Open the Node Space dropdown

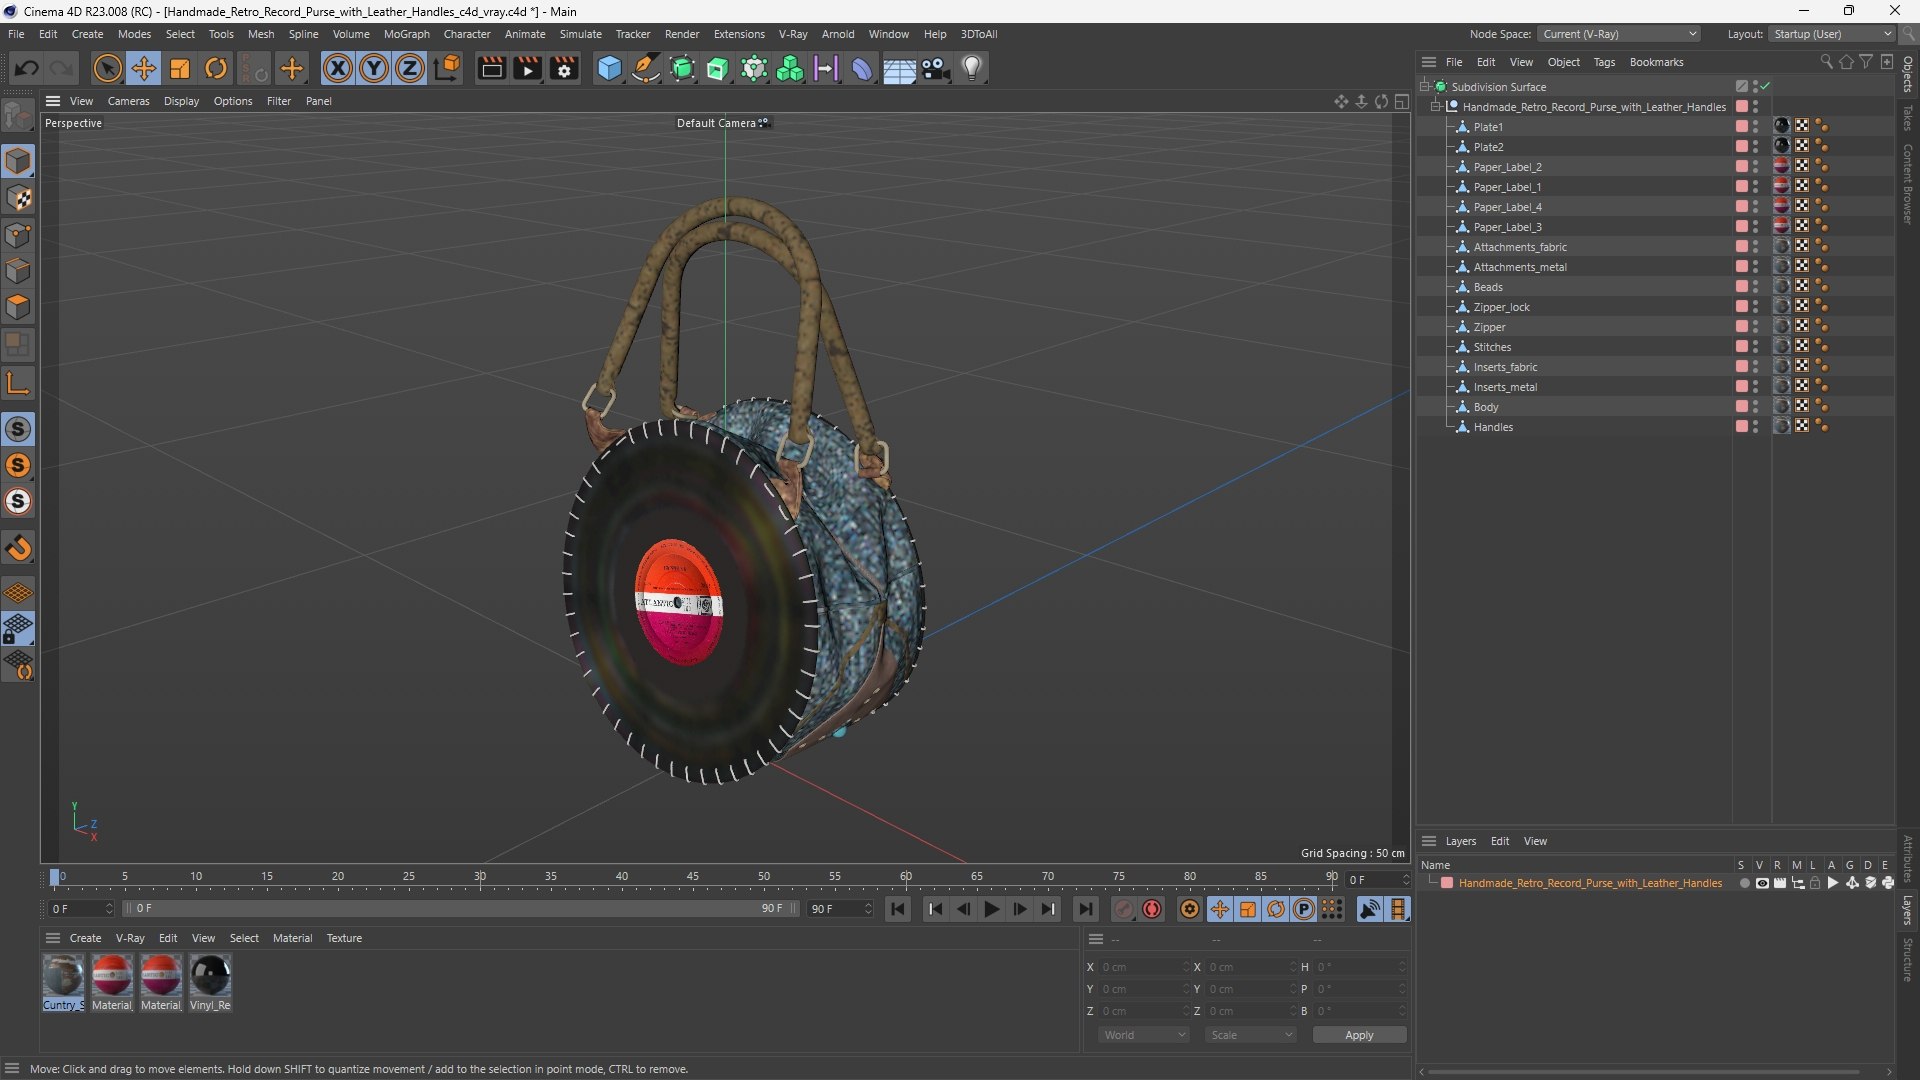[1618, 34]
